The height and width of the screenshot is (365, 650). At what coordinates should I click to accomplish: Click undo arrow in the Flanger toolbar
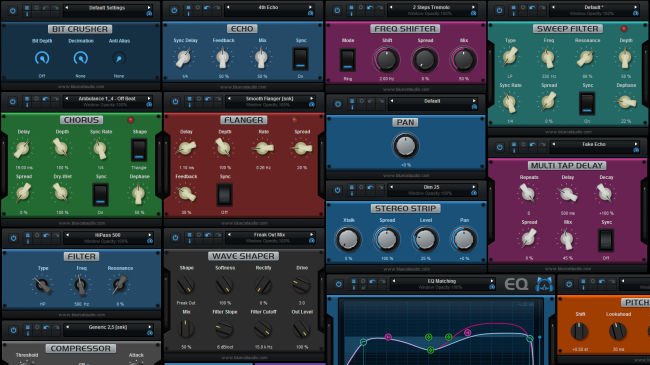(208, 99)
